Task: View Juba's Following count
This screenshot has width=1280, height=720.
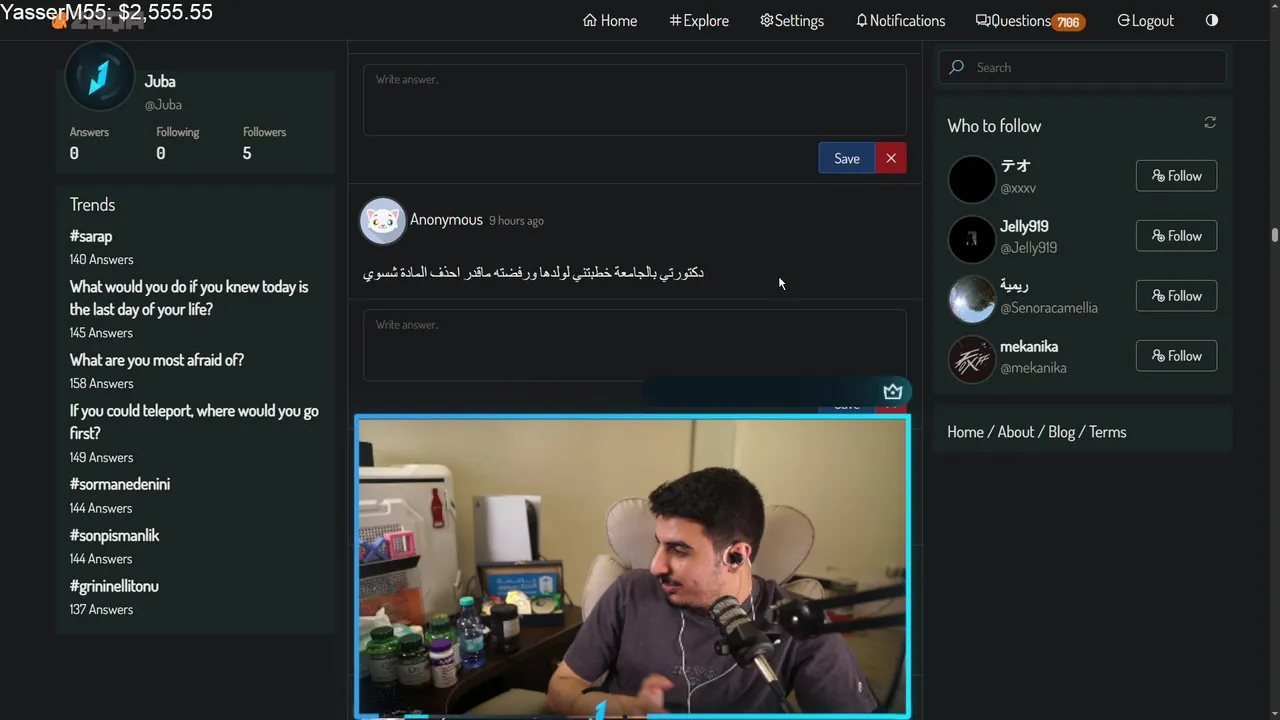Action: point(177,143)
